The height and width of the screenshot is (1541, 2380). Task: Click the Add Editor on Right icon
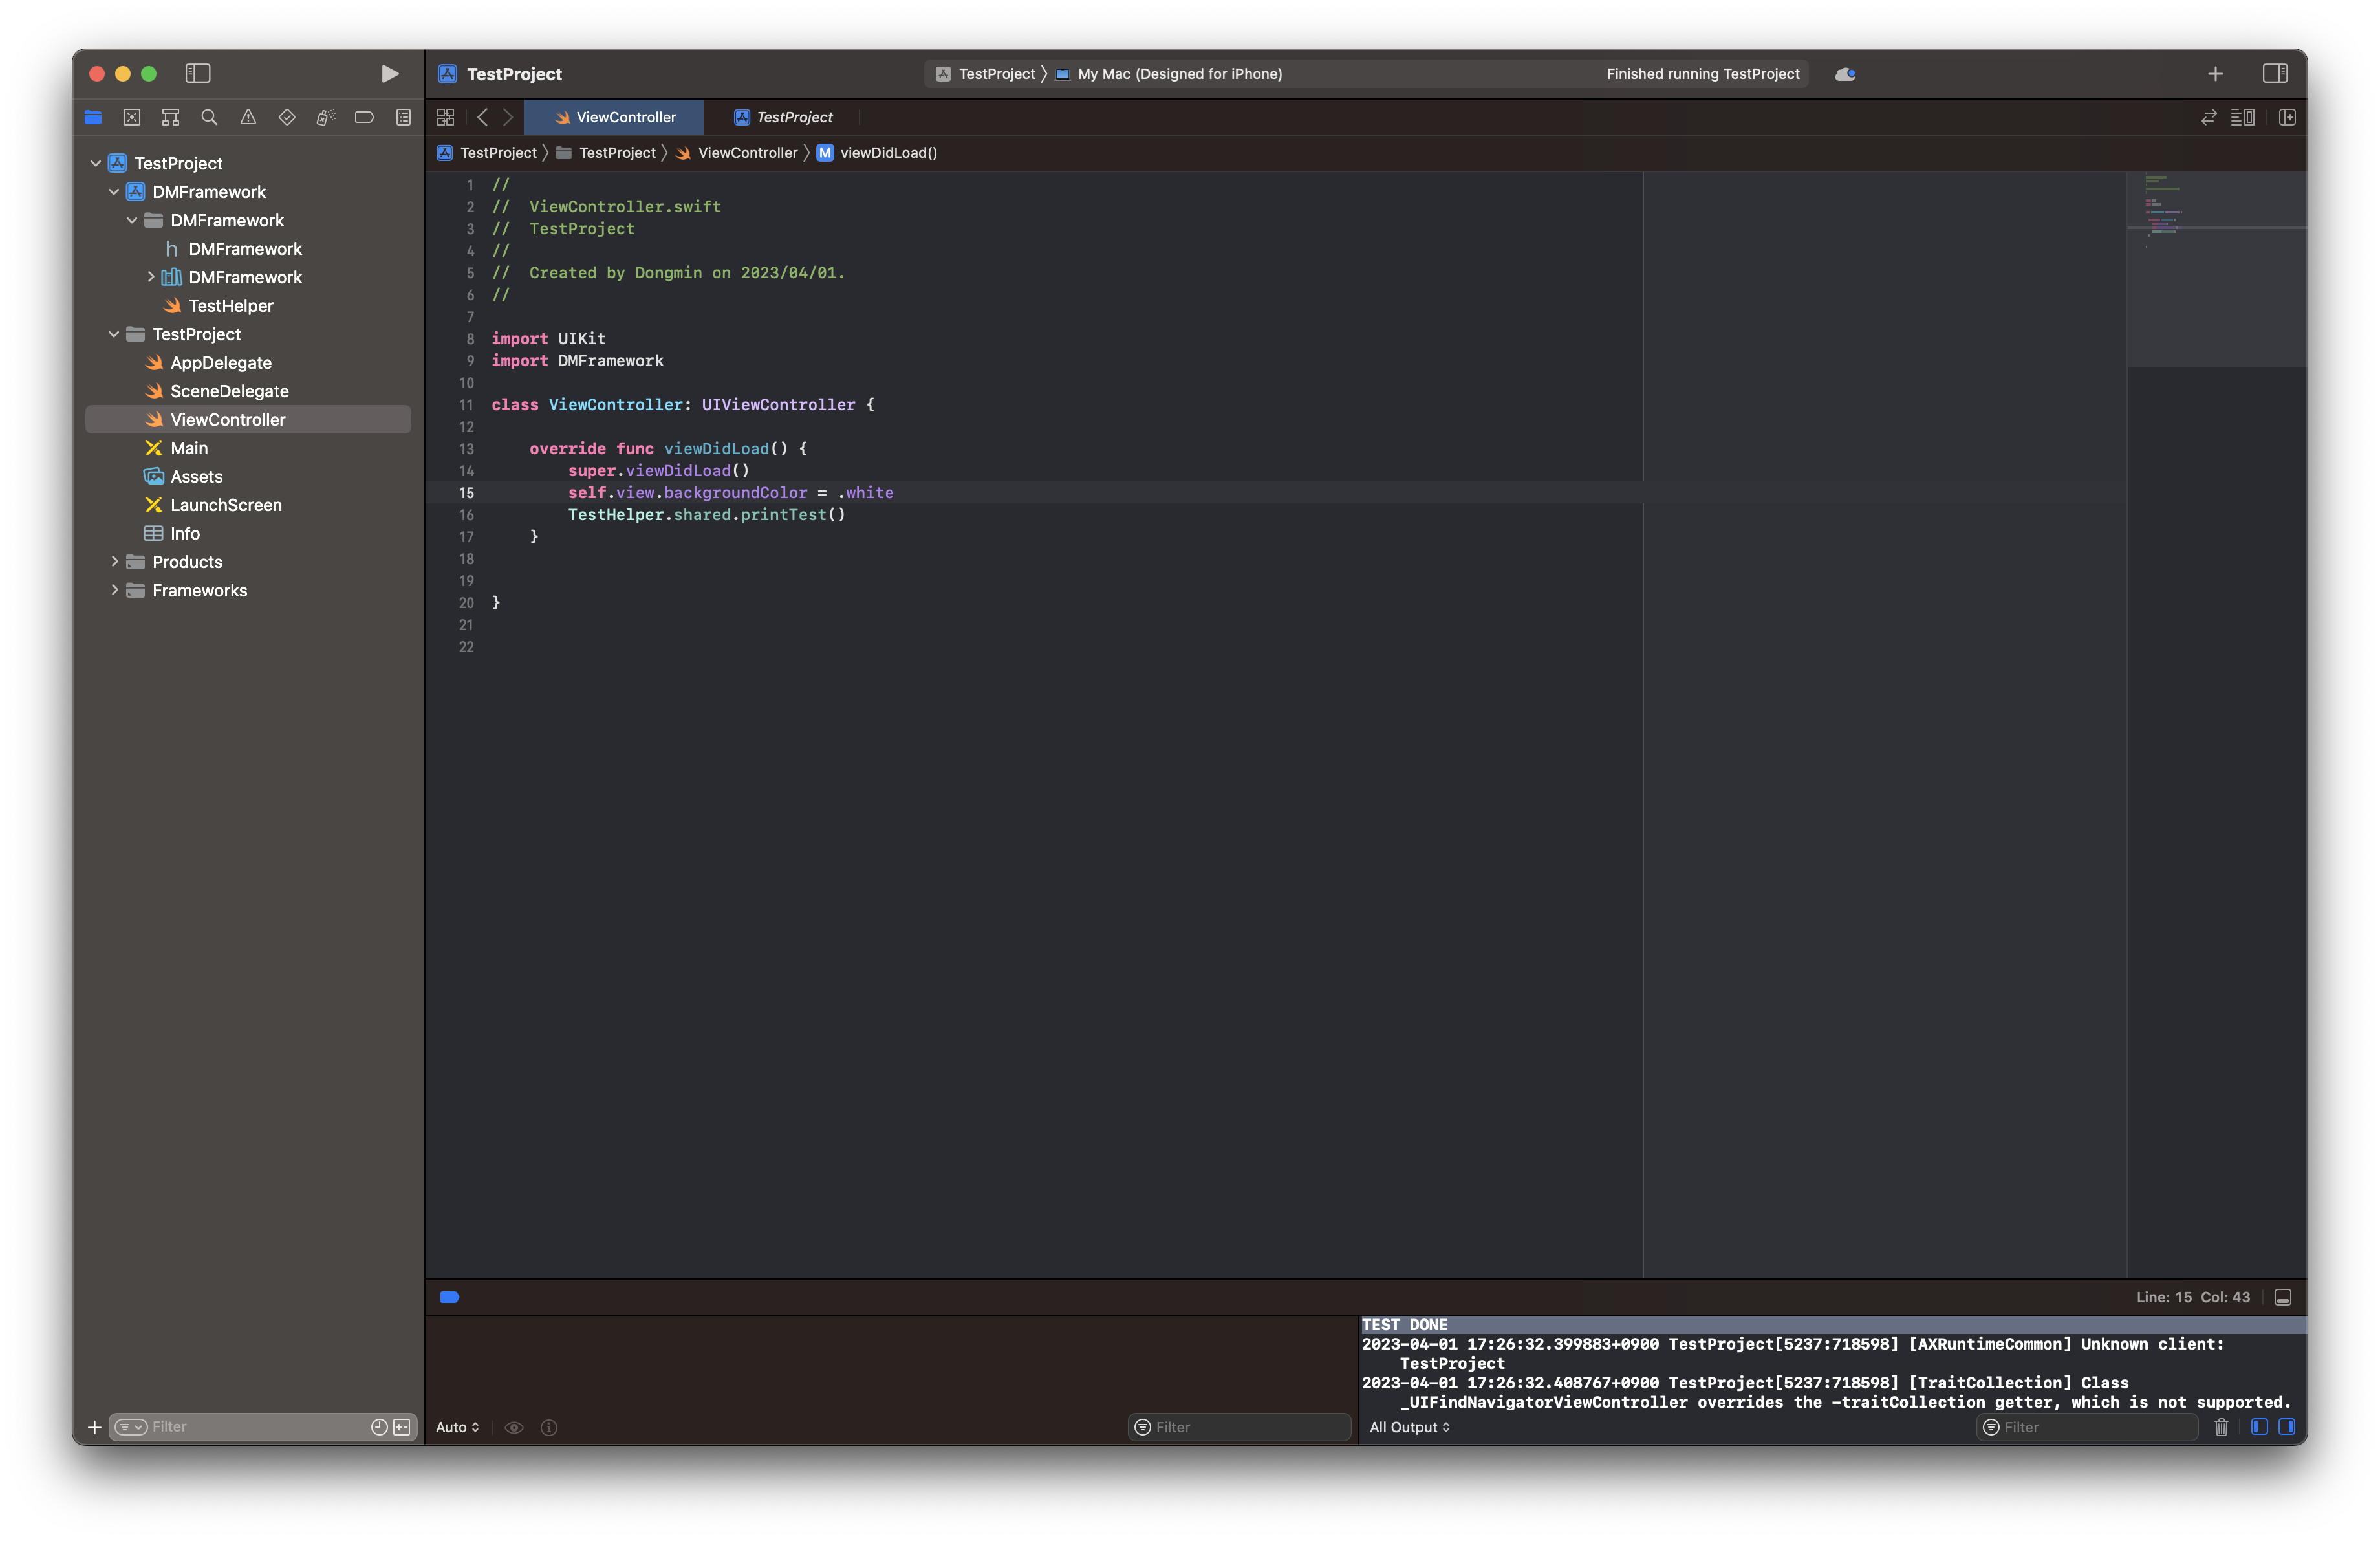click(x=2287, y=117)
